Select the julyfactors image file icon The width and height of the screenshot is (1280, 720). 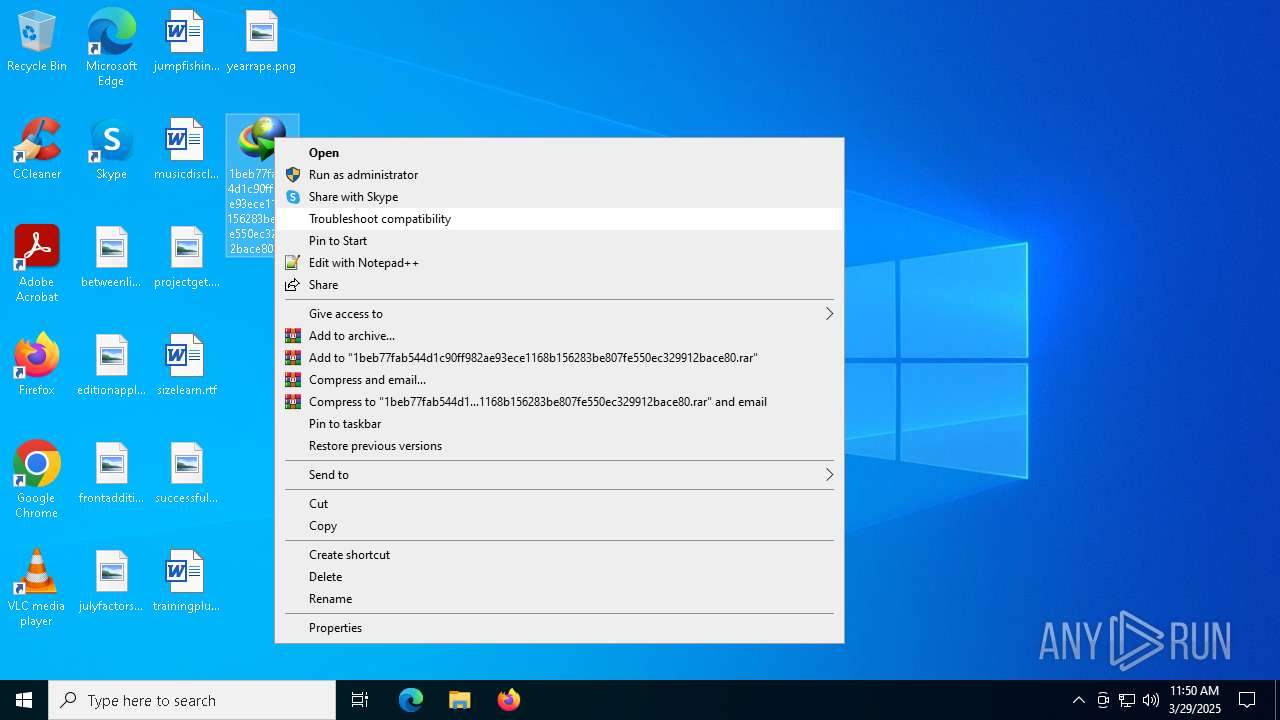pyautogui.click(x=111, y=582)
